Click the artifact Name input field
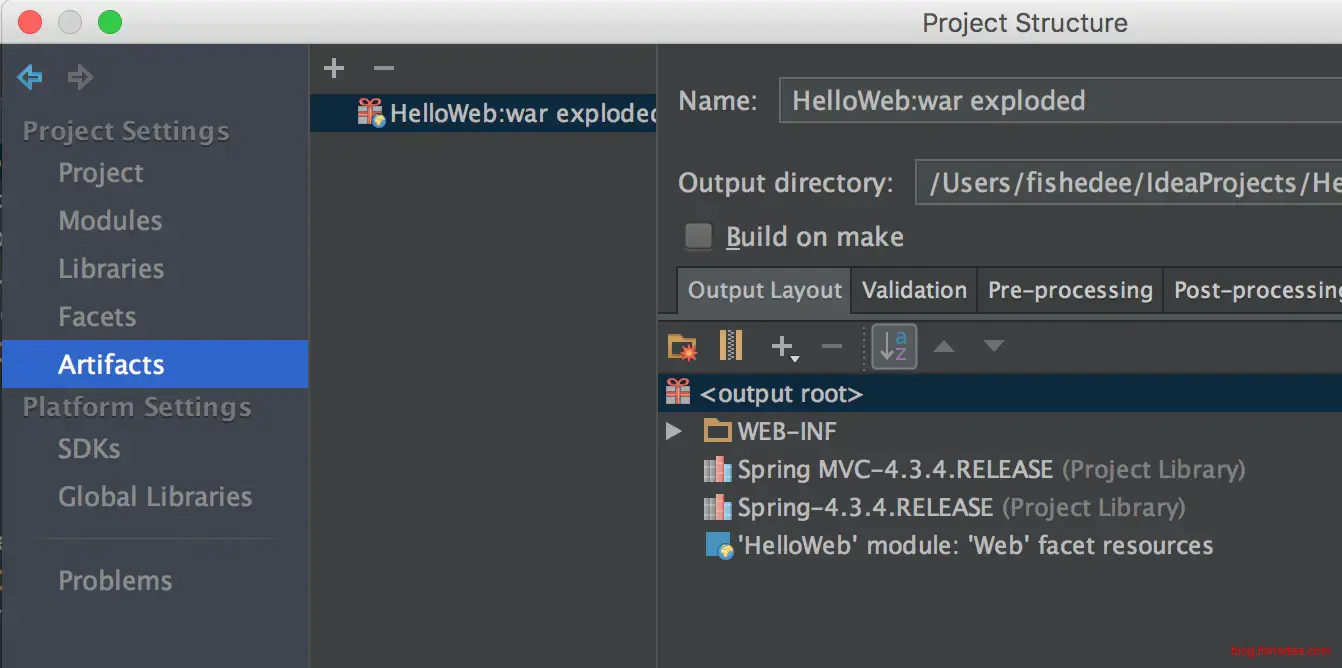Viewport: 1342px width, 668px height. pyautogui.click(x=1060, y=101)
